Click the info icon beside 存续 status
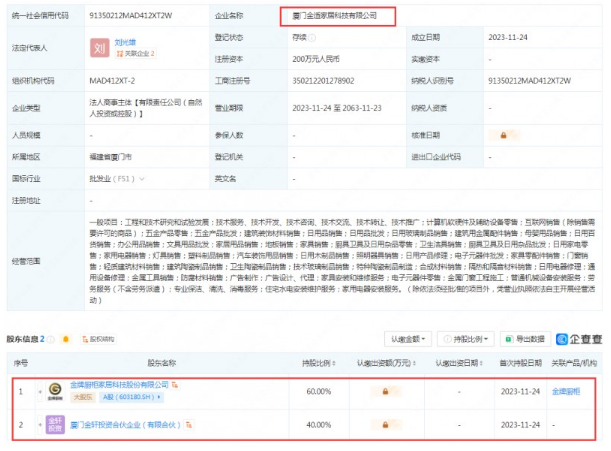 pos(312,38)
